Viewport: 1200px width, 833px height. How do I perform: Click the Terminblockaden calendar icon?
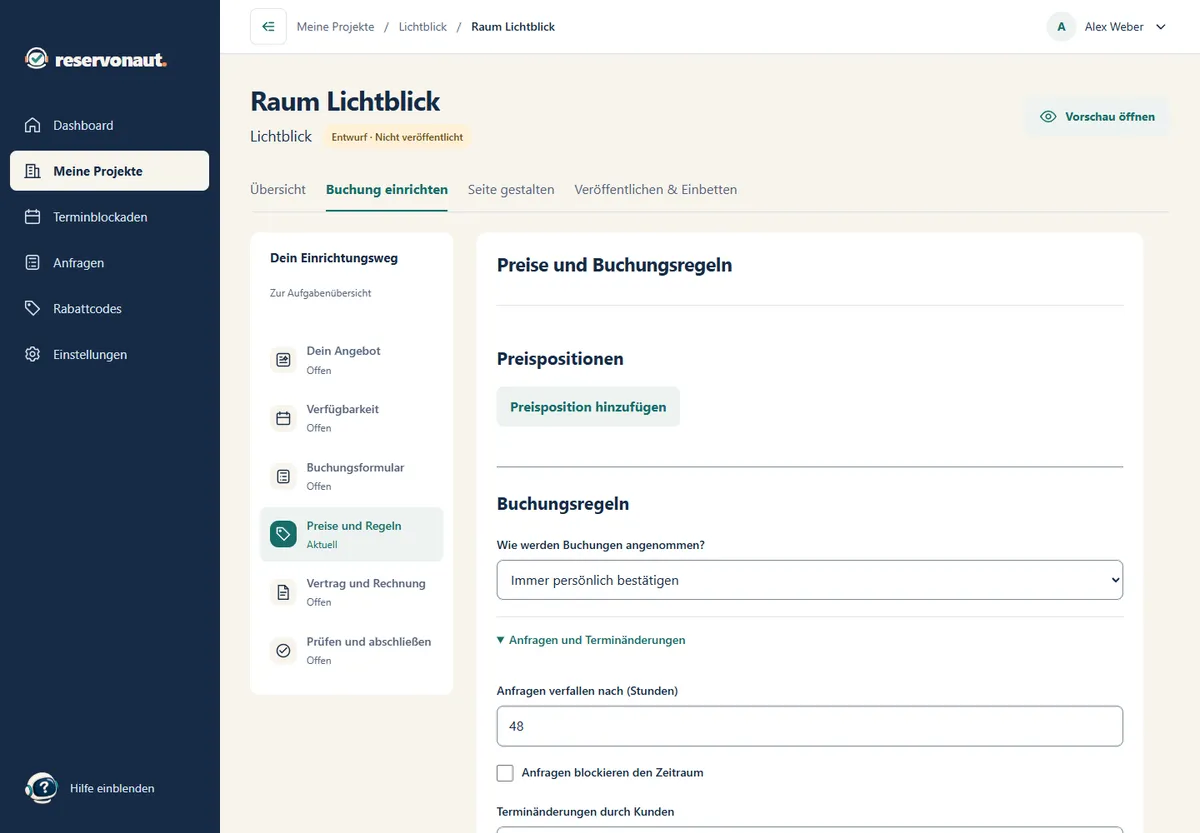click(x=33, y=217)
